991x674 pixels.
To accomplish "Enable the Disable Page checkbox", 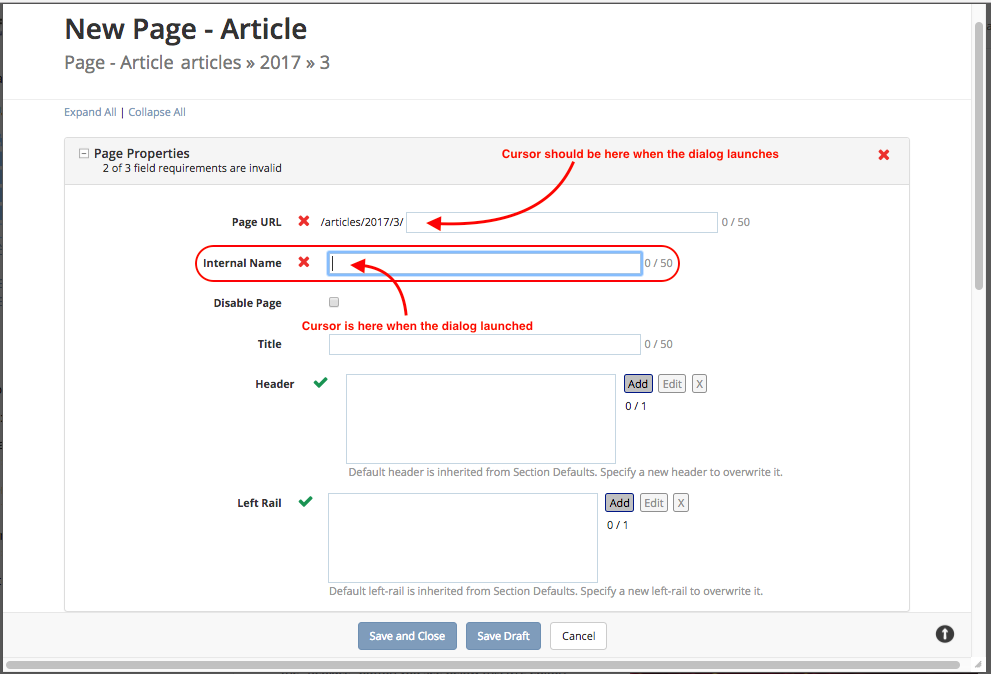I will pos(333,301).
